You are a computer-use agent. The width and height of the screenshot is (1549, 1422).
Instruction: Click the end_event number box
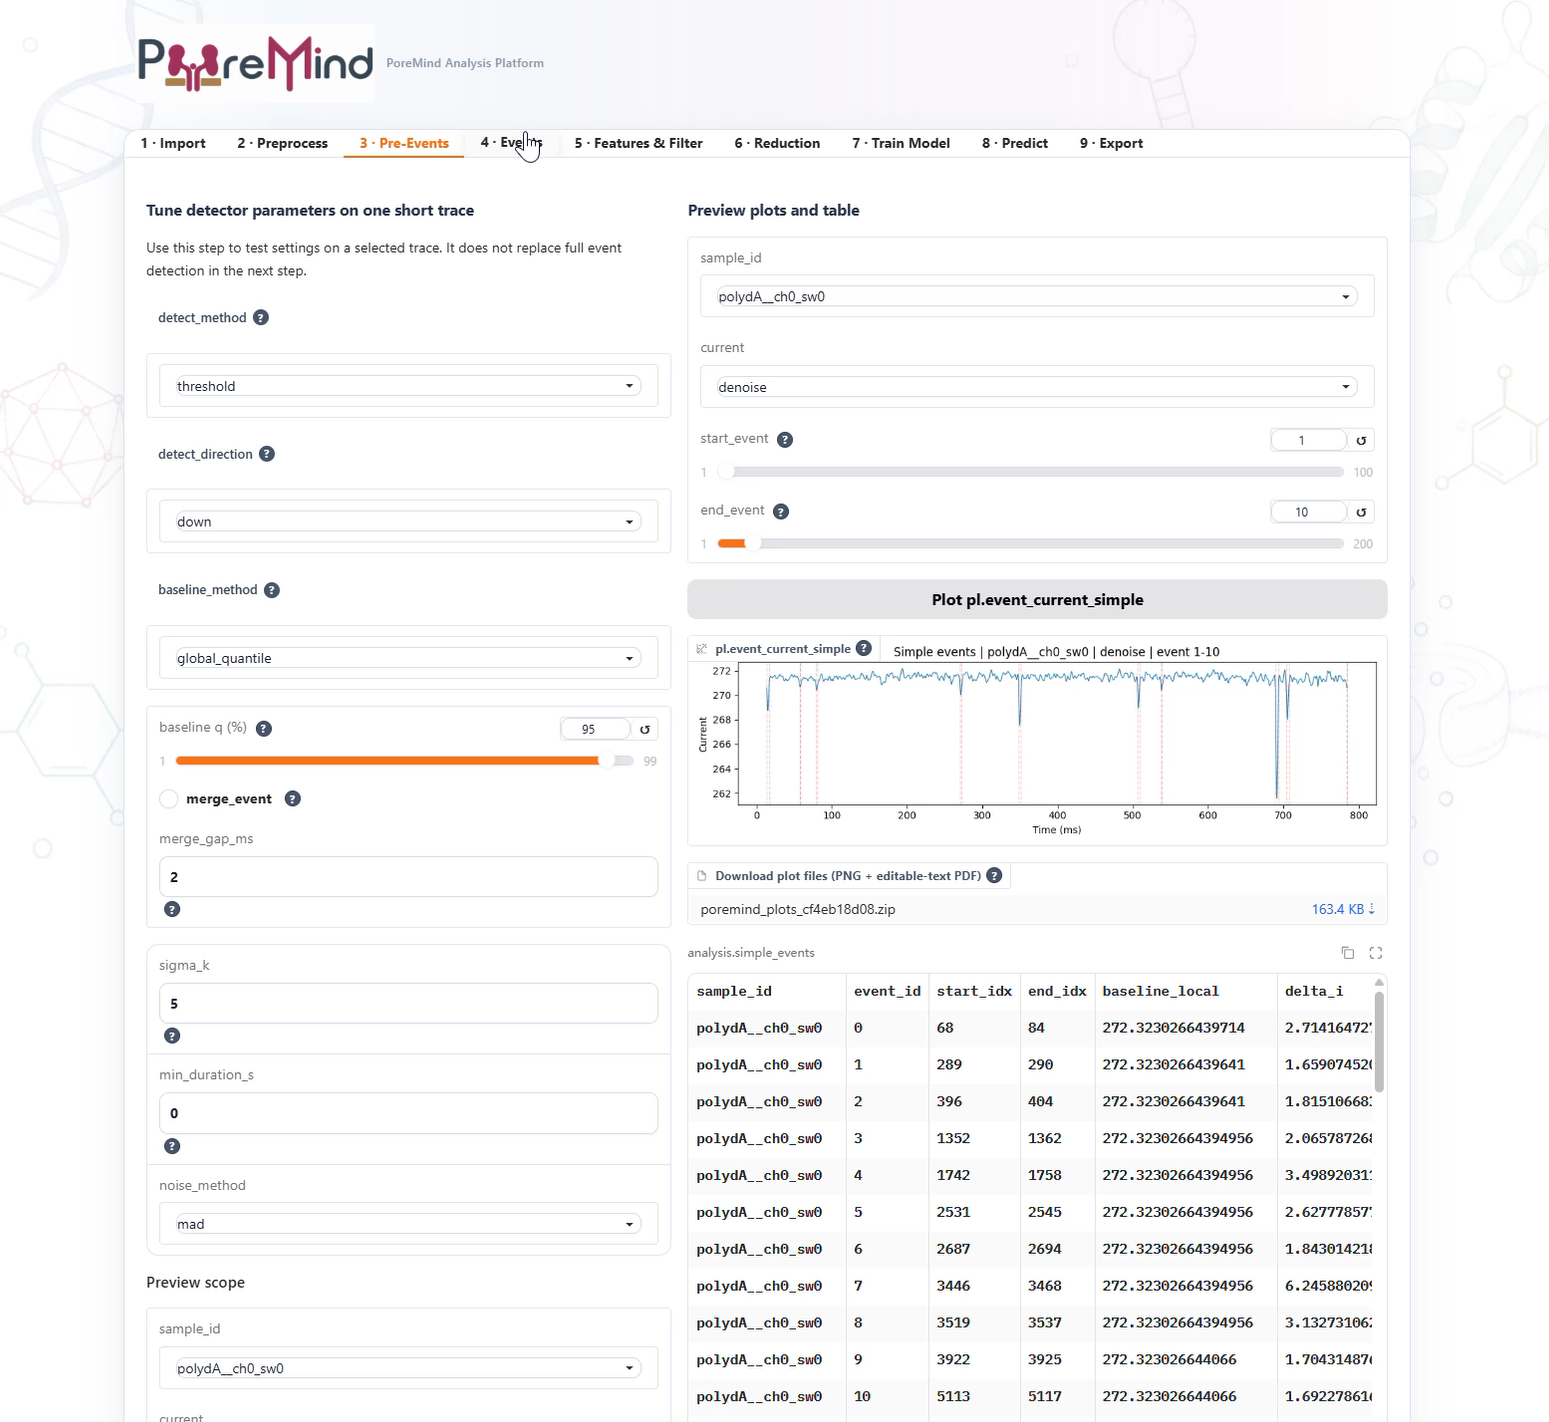click(1309, 512)
